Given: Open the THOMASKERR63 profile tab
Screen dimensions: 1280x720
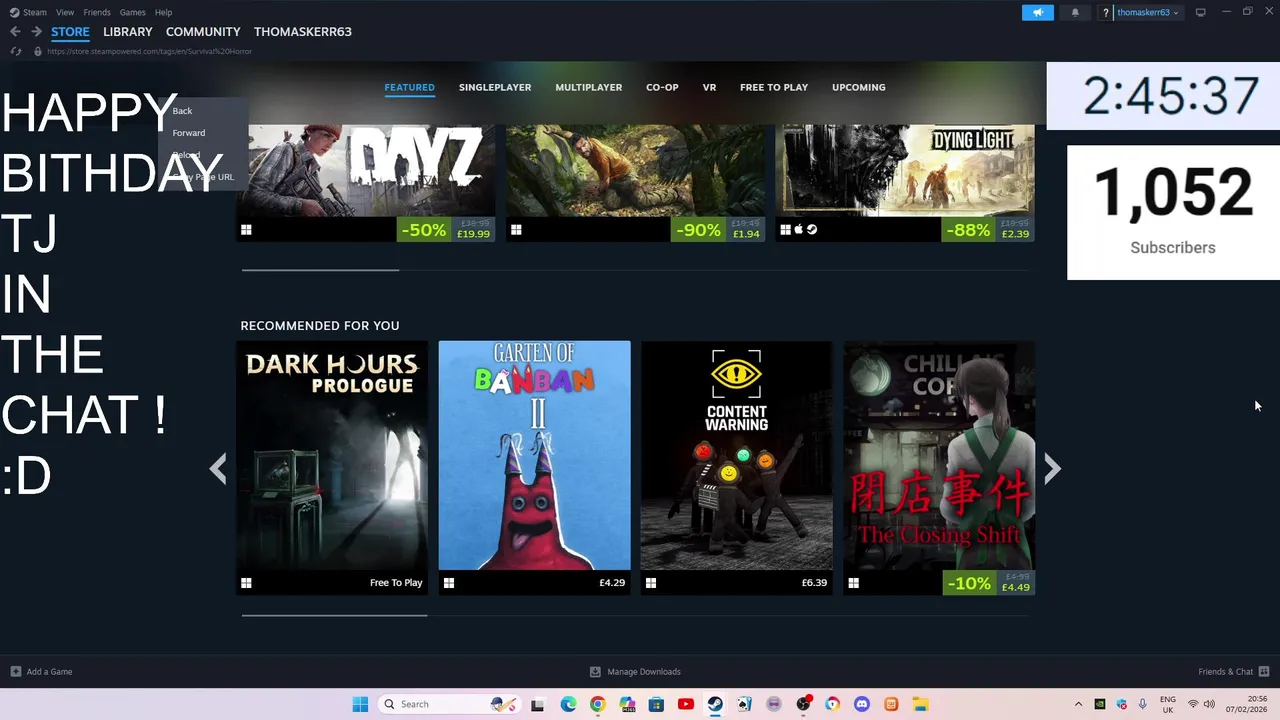Looking at the screenshot, I should (303, 32).
